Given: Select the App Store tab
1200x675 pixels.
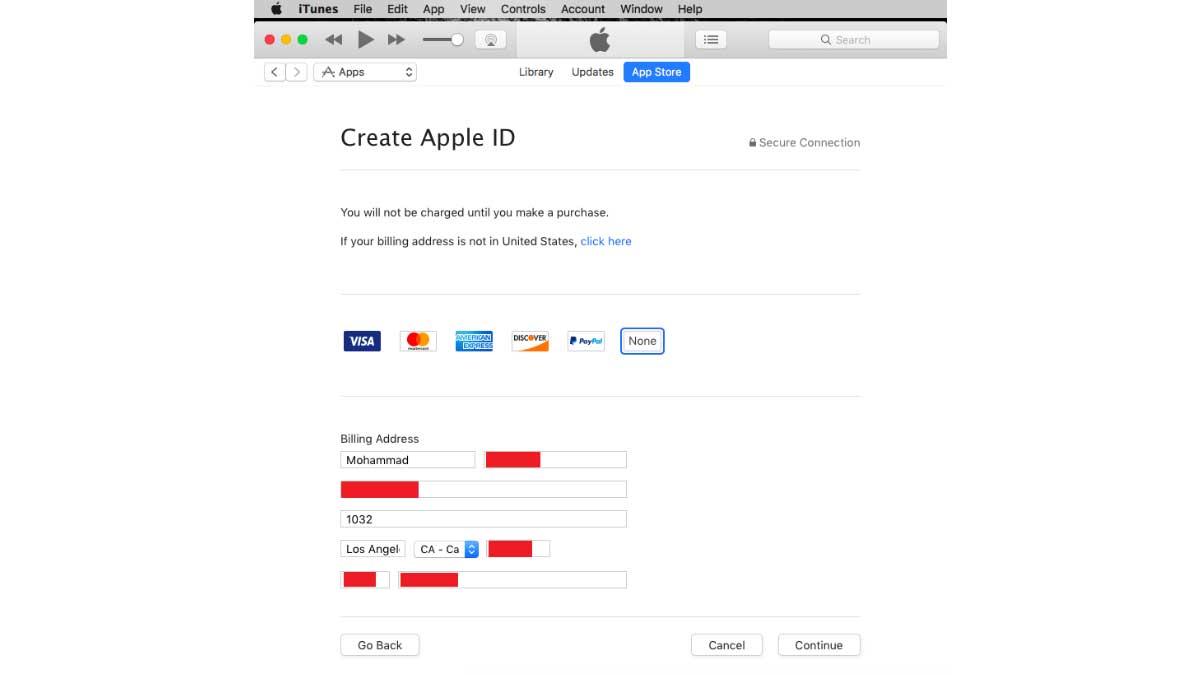Looking at the screenshot, I should [656, 72].
